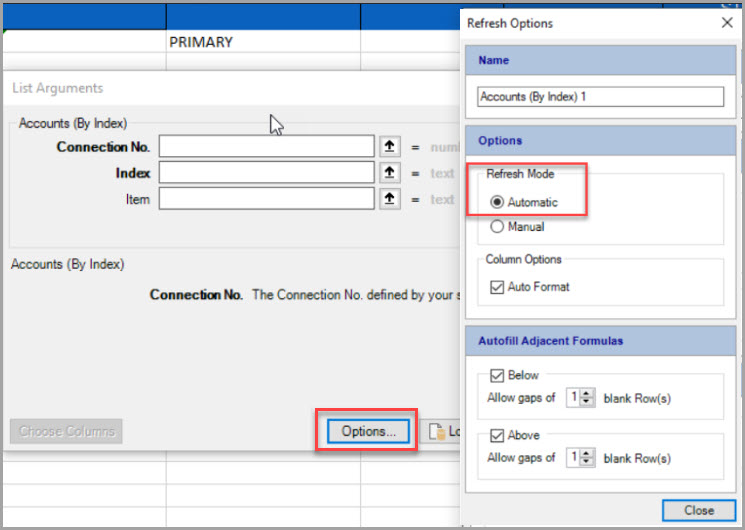
Task: Edit the Name field Accounts (By Index) 1
Action: click(600, 97)
